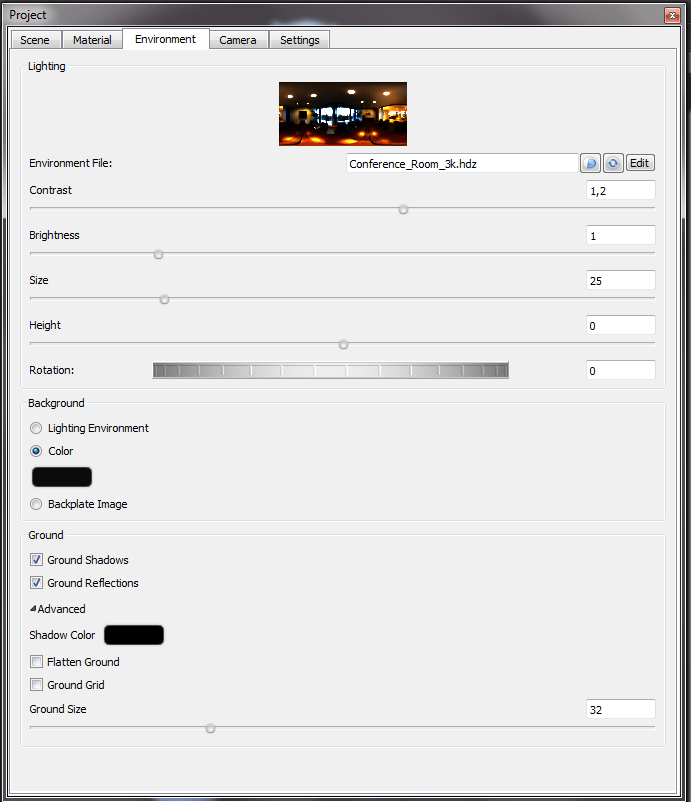Click the Environment File name field
This screenshot has height=802, width=691.
[x=462, y=164]
